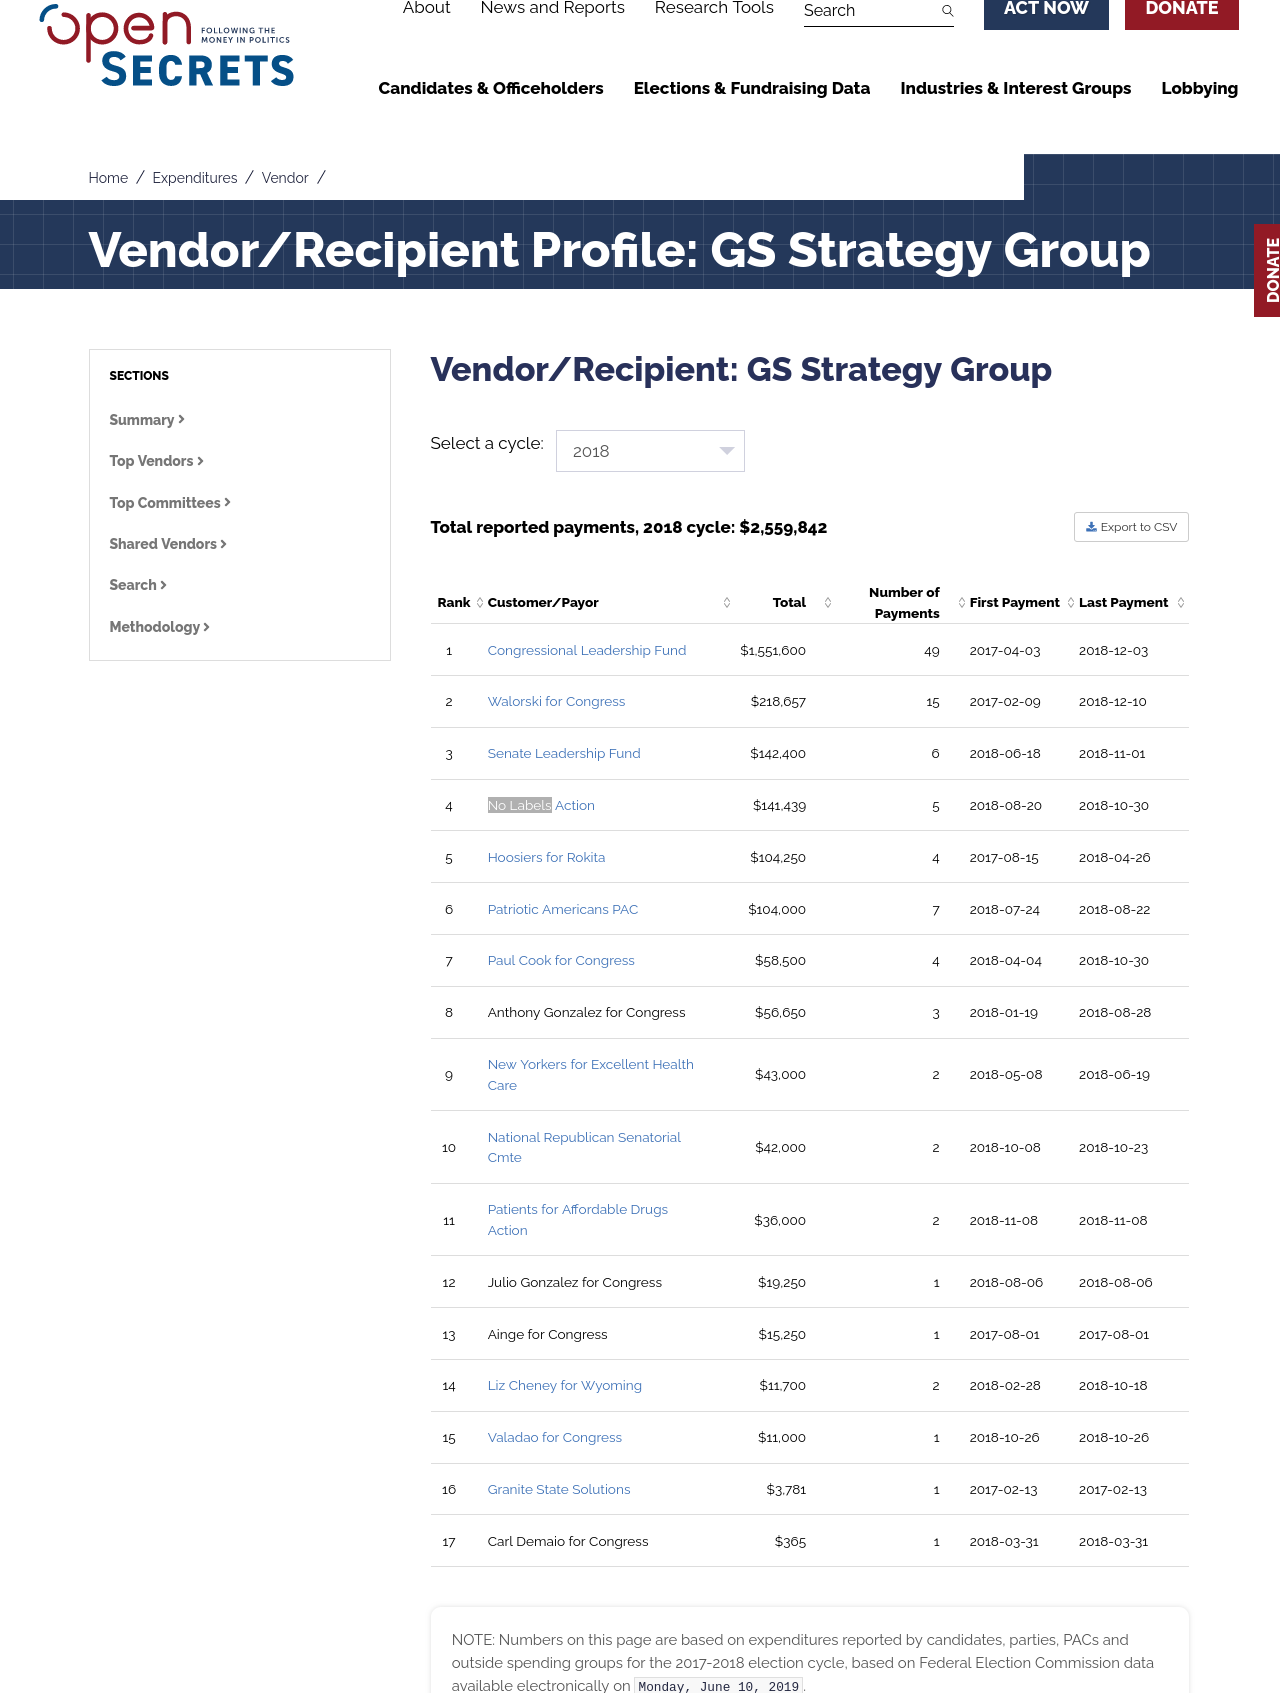1280x1693 pixels.
Task: Click the 2017-04-03 first payment date
Action: tap(1005, 651)
